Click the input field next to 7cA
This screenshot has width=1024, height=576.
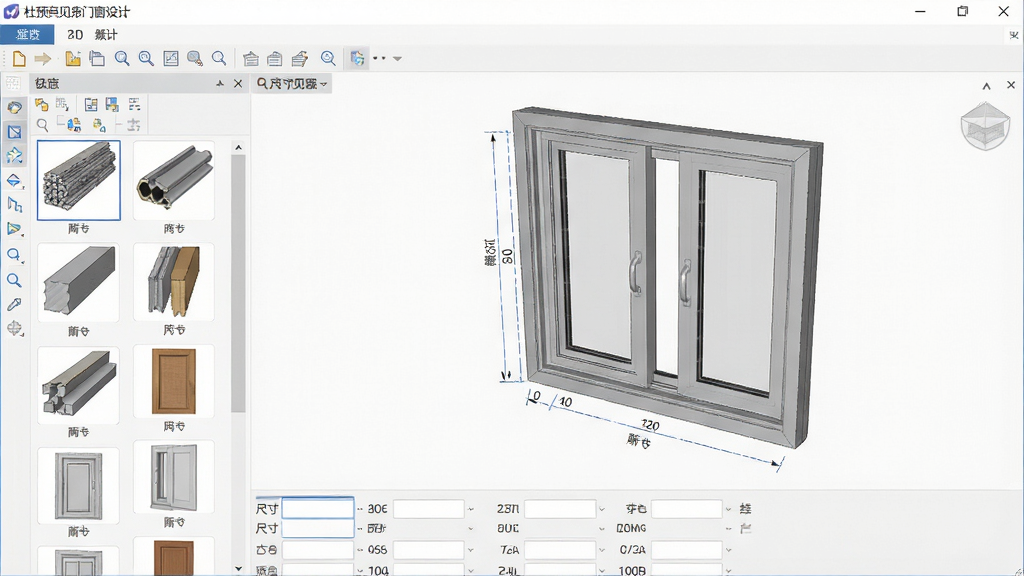(560, 550)
